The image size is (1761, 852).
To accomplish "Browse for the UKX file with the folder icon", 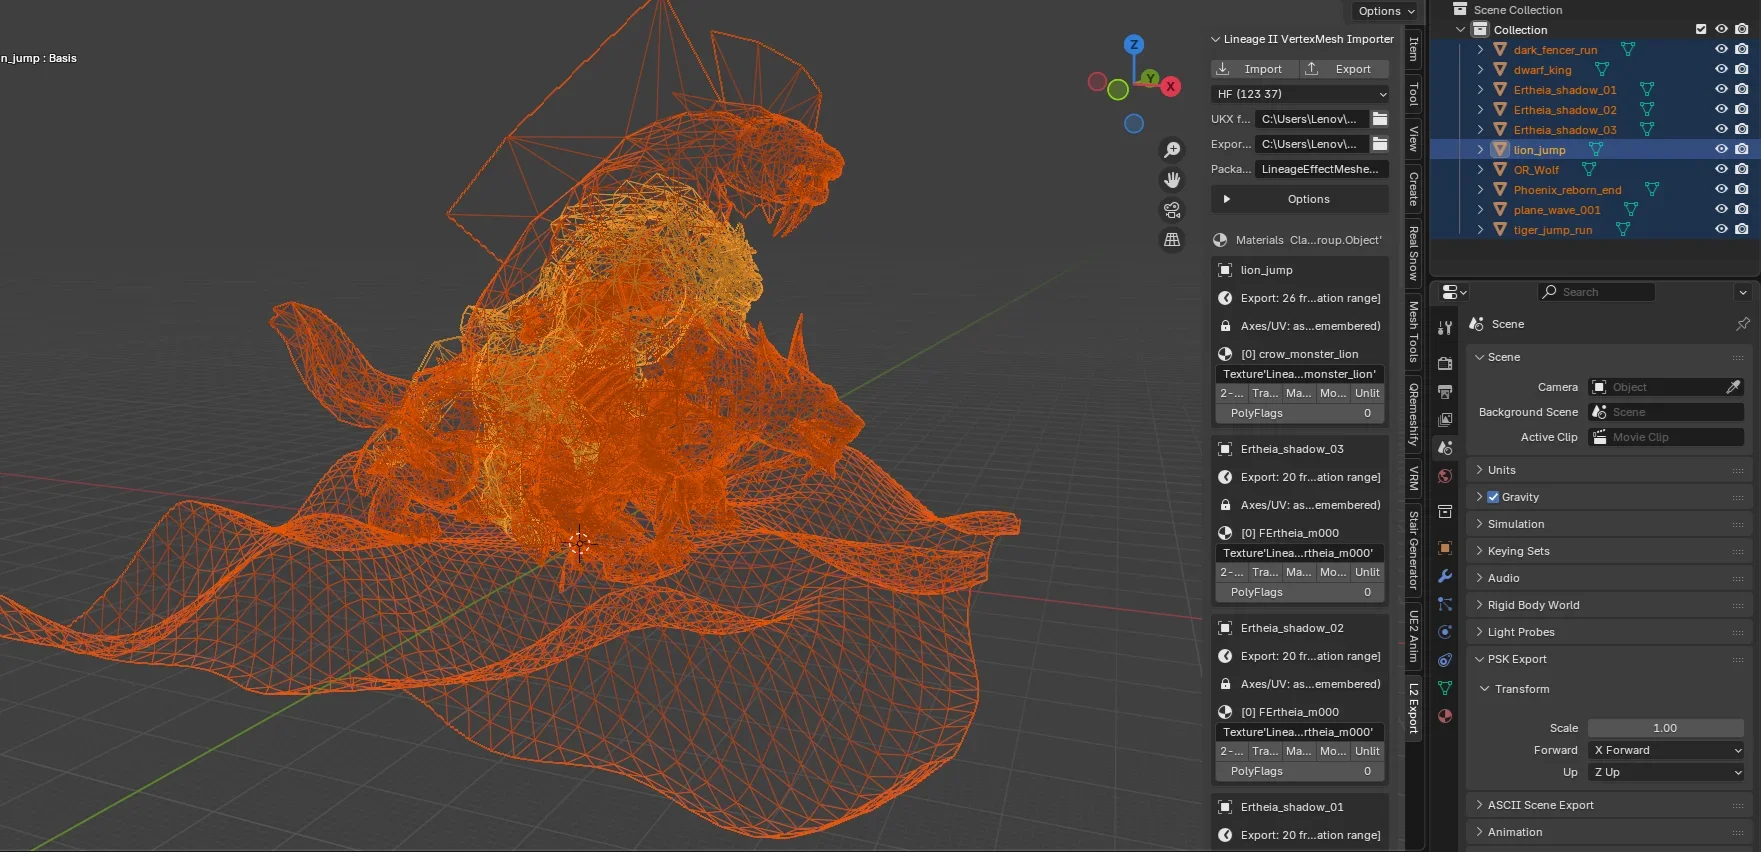I will 1380,119.
